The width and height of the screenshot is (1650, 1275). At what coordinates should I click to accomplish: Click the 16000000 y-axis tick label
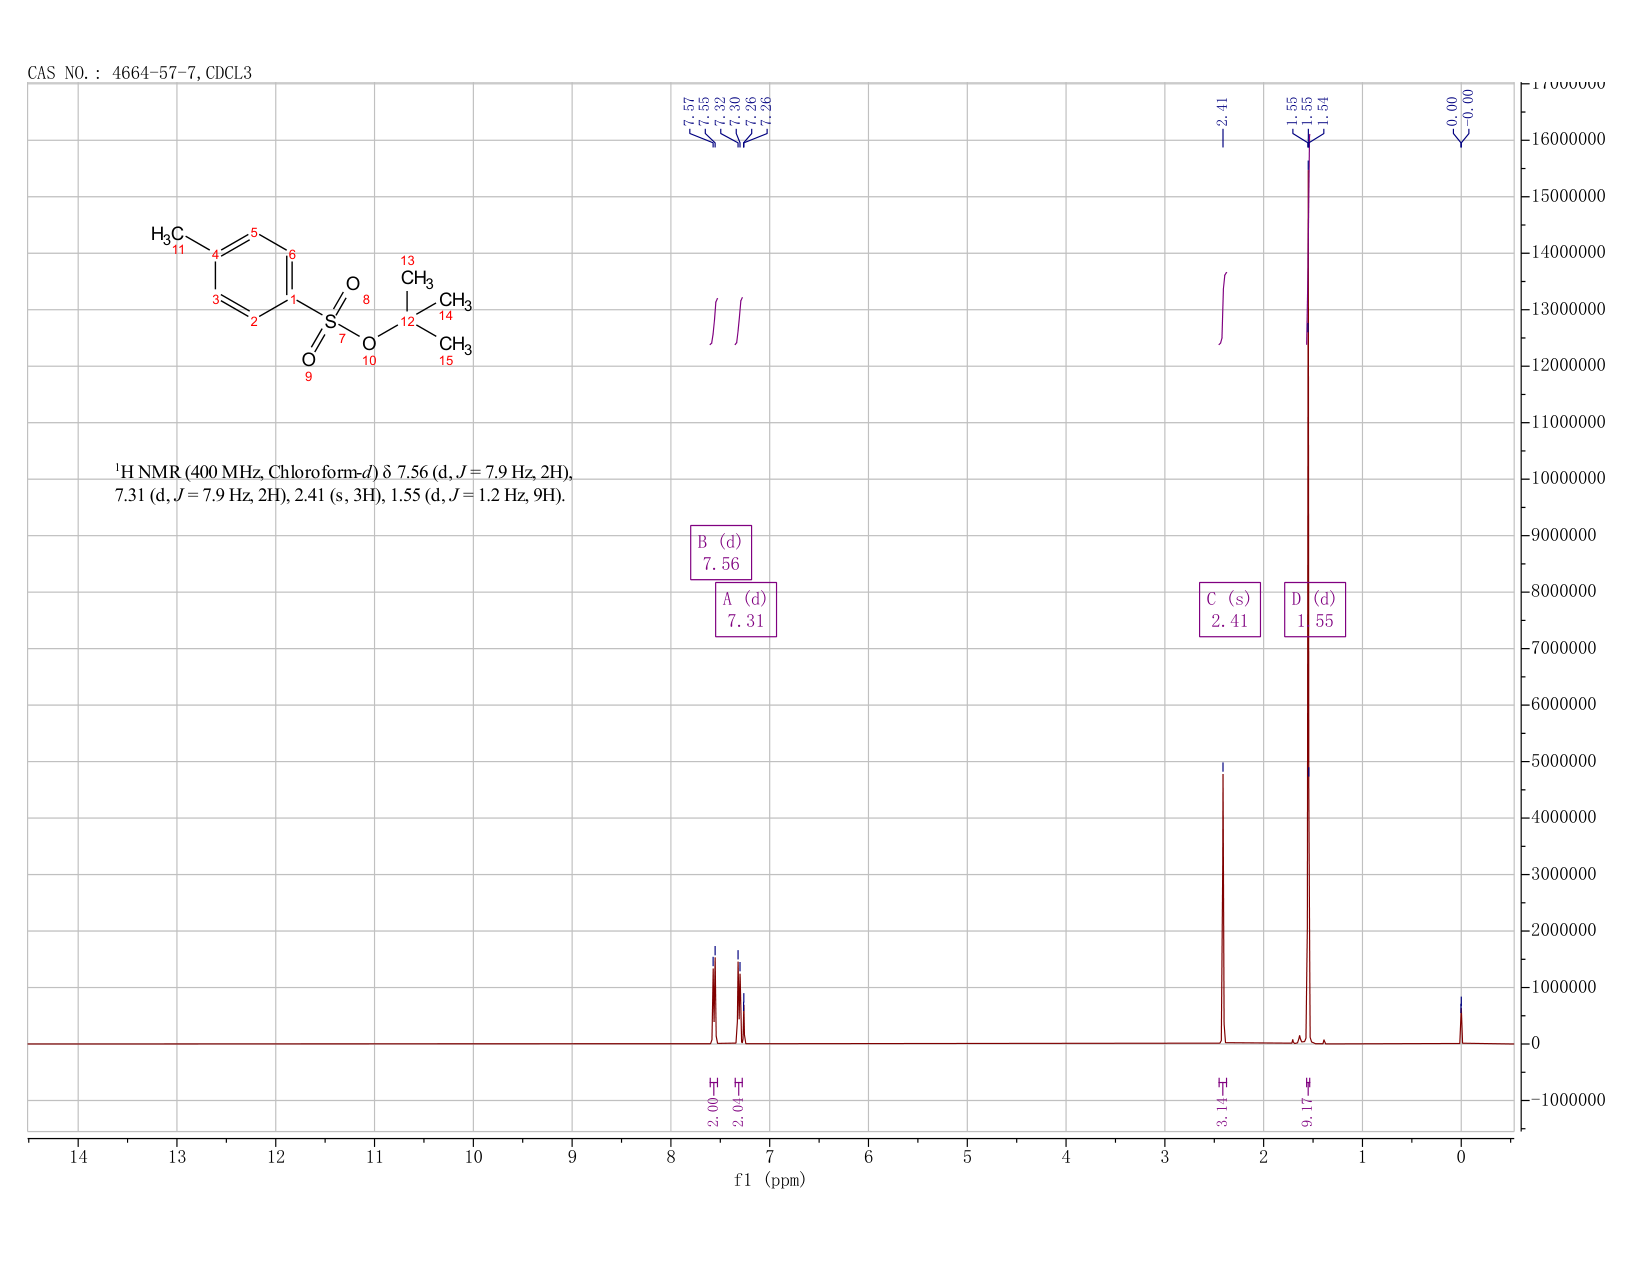click(1567, 139)
